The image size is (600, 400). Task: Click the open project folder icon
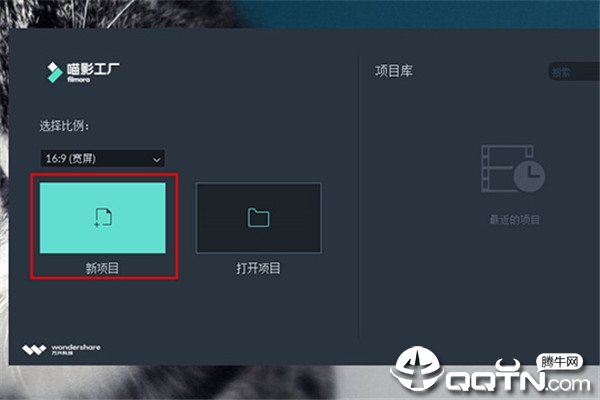coord(259,217)
